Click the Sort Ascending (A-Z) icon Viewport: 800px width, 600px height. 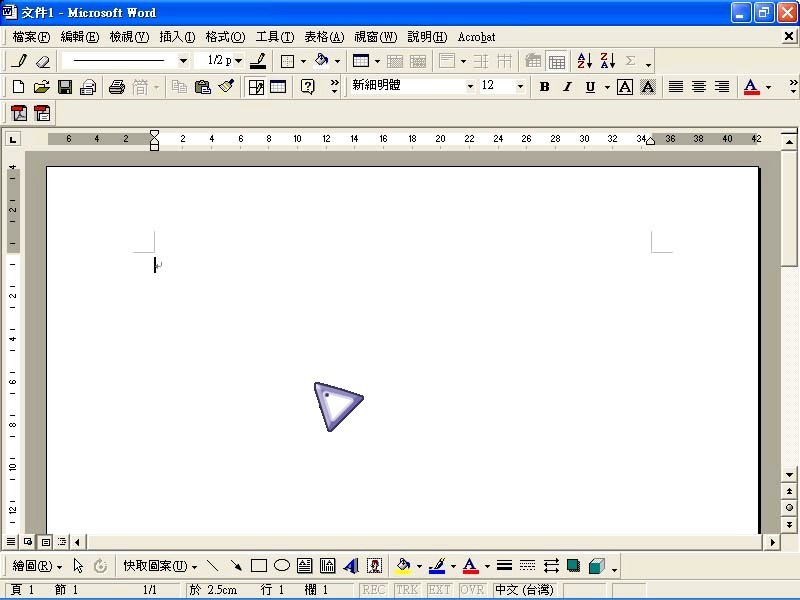pos(585,61)
